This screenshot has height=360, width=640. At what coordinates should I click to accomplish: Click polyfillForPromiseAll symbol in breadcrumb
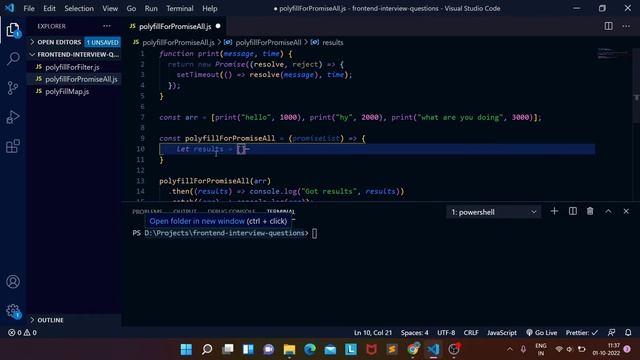pyautogui.click(x=268, y=42)
